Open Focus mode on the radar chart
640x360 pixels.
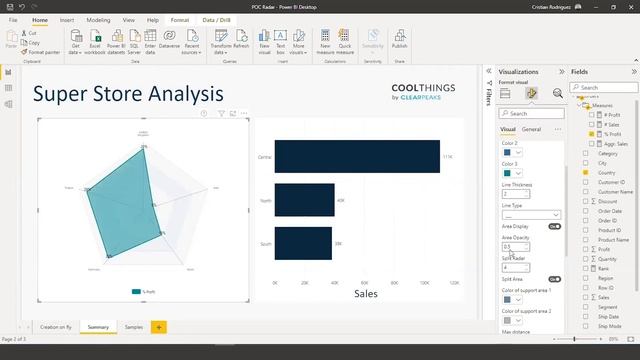coord(233,113)
